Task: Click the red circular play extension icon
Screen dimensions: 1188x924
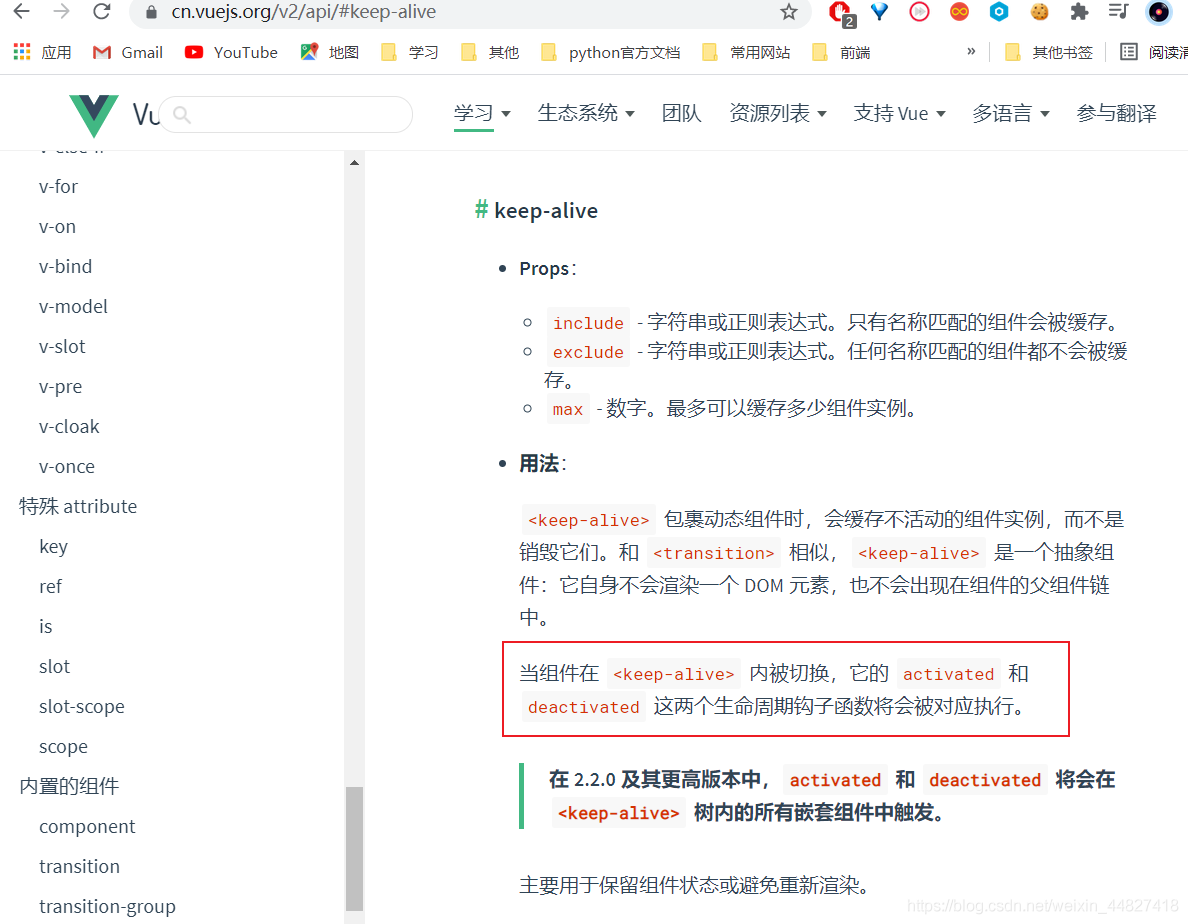Action: tap(919, 11)
